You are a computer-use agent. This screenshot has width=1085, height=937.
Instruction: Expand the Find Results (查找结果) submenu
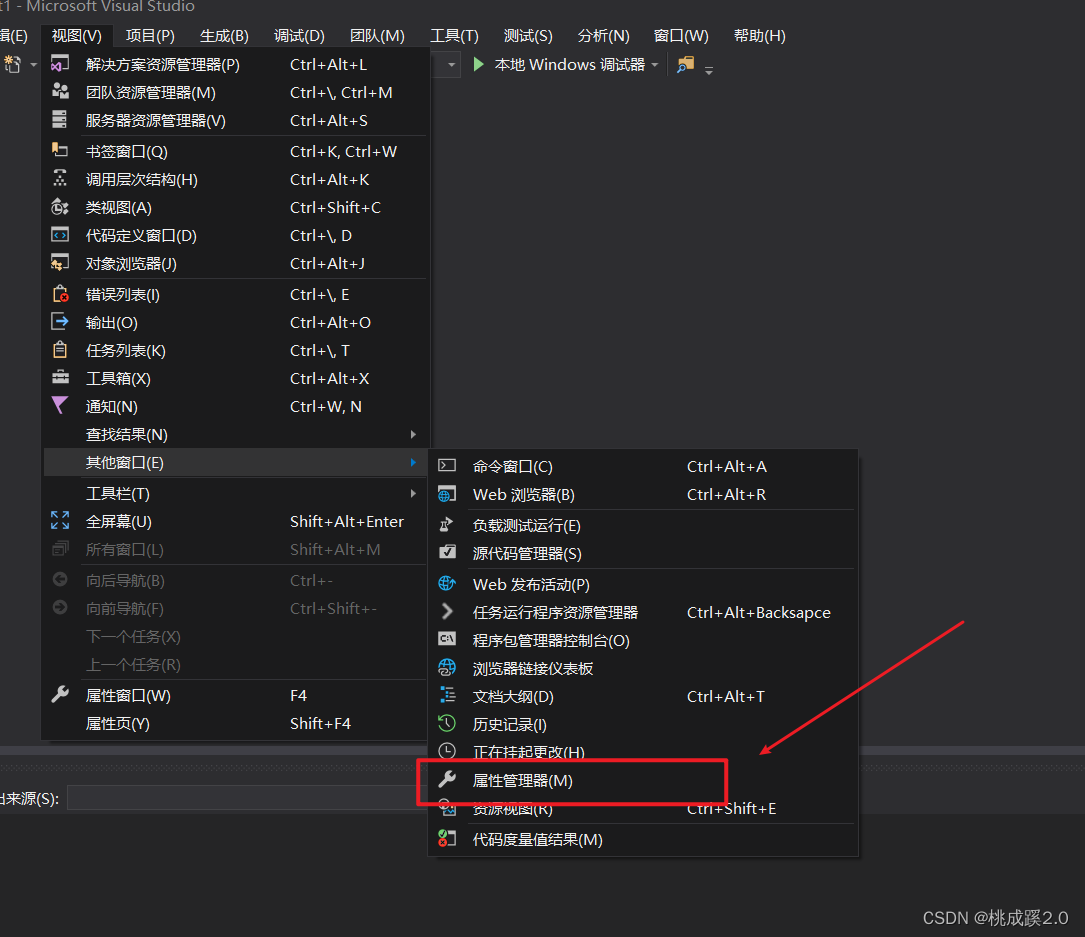[413, 435]
